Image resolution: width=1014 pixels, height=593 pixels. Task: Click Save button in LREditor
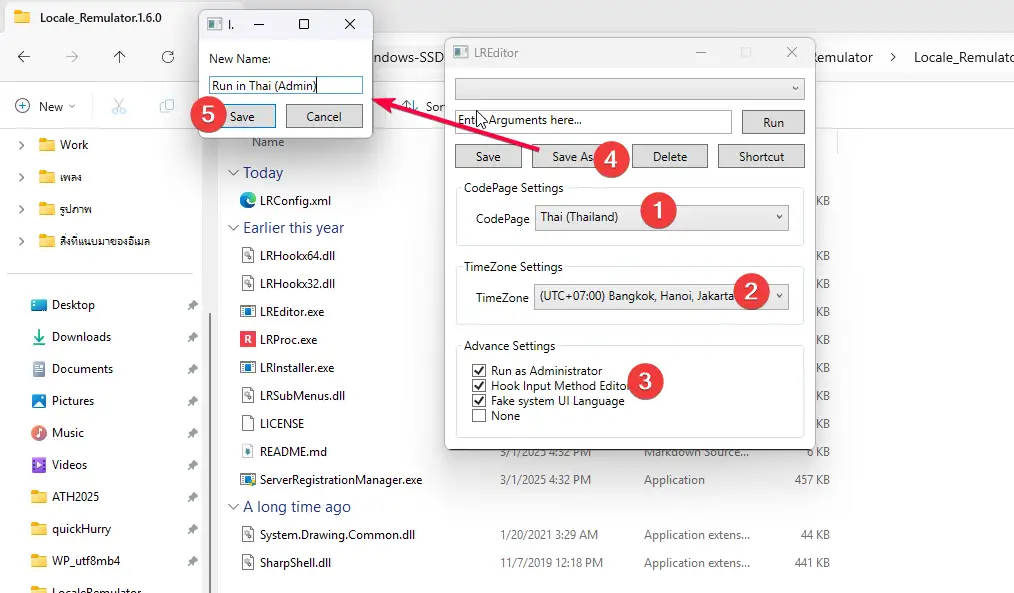488,156
